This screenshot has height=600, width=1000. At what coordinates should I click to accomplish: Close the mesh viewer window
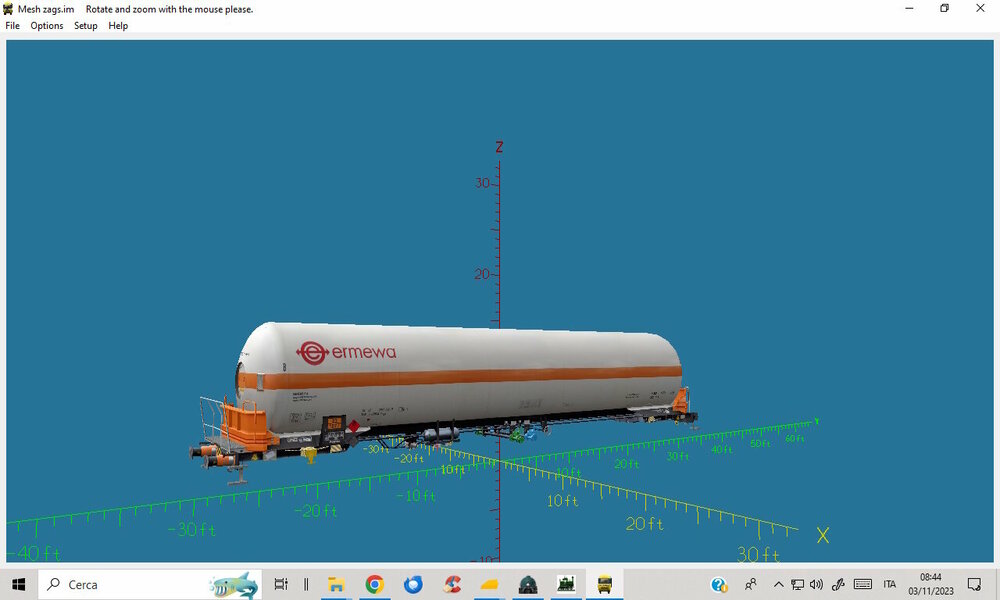click(x=980, y=8)
